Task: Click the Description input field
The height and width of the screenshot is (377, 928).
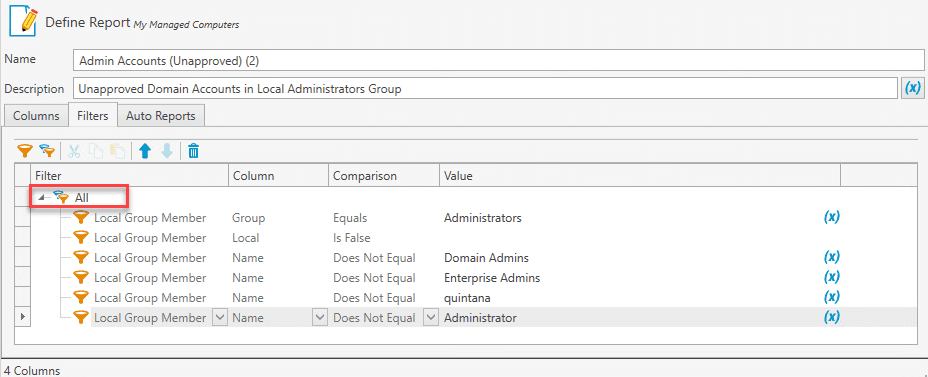Action: click(485, 89)
